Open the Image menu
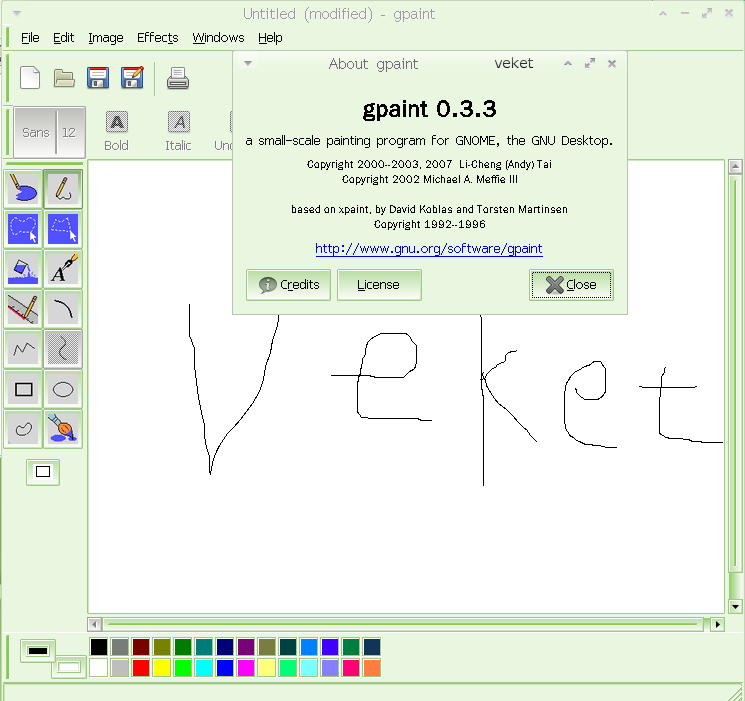Image resolution: width=745 pixels, height=701 pixels. [105, 38]
